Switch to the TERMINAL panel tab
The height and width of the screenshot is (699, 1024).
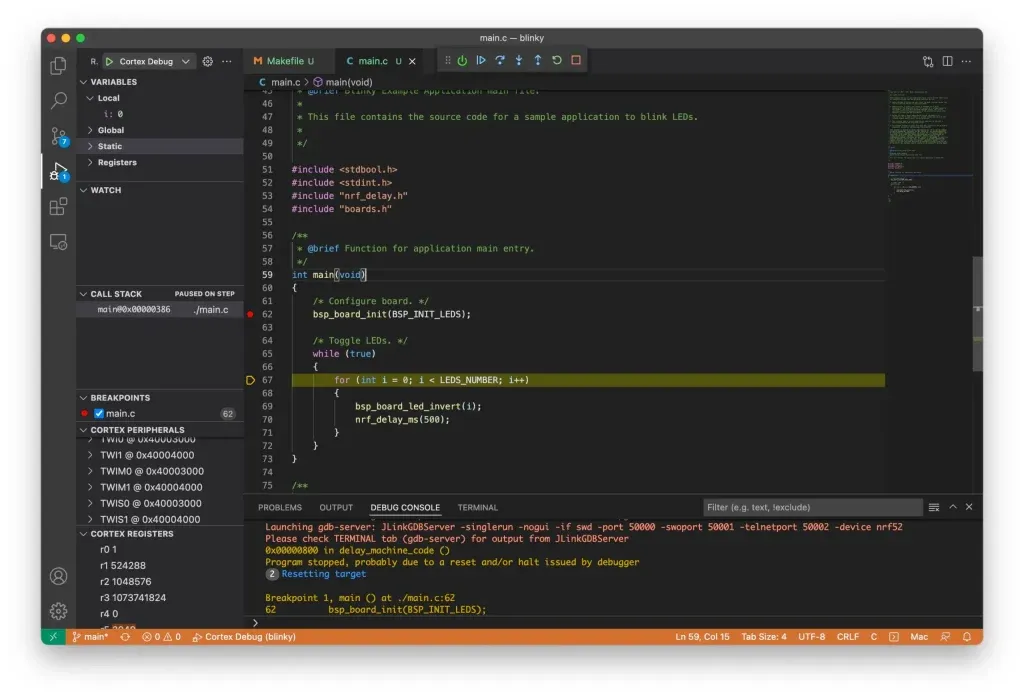tap(477, 508)
